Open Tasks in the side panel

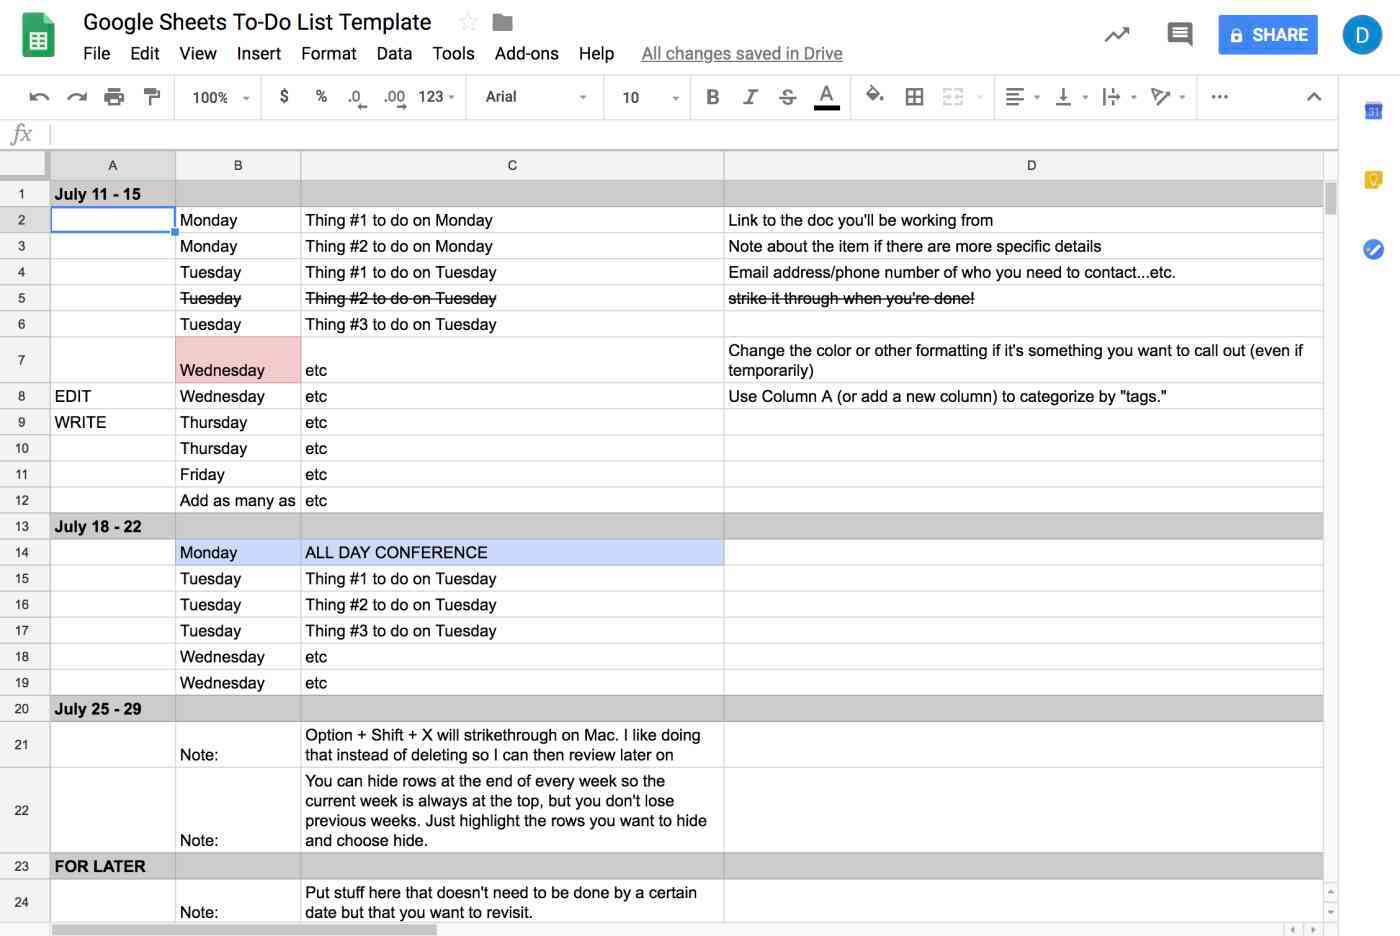tap(1373, 249)
